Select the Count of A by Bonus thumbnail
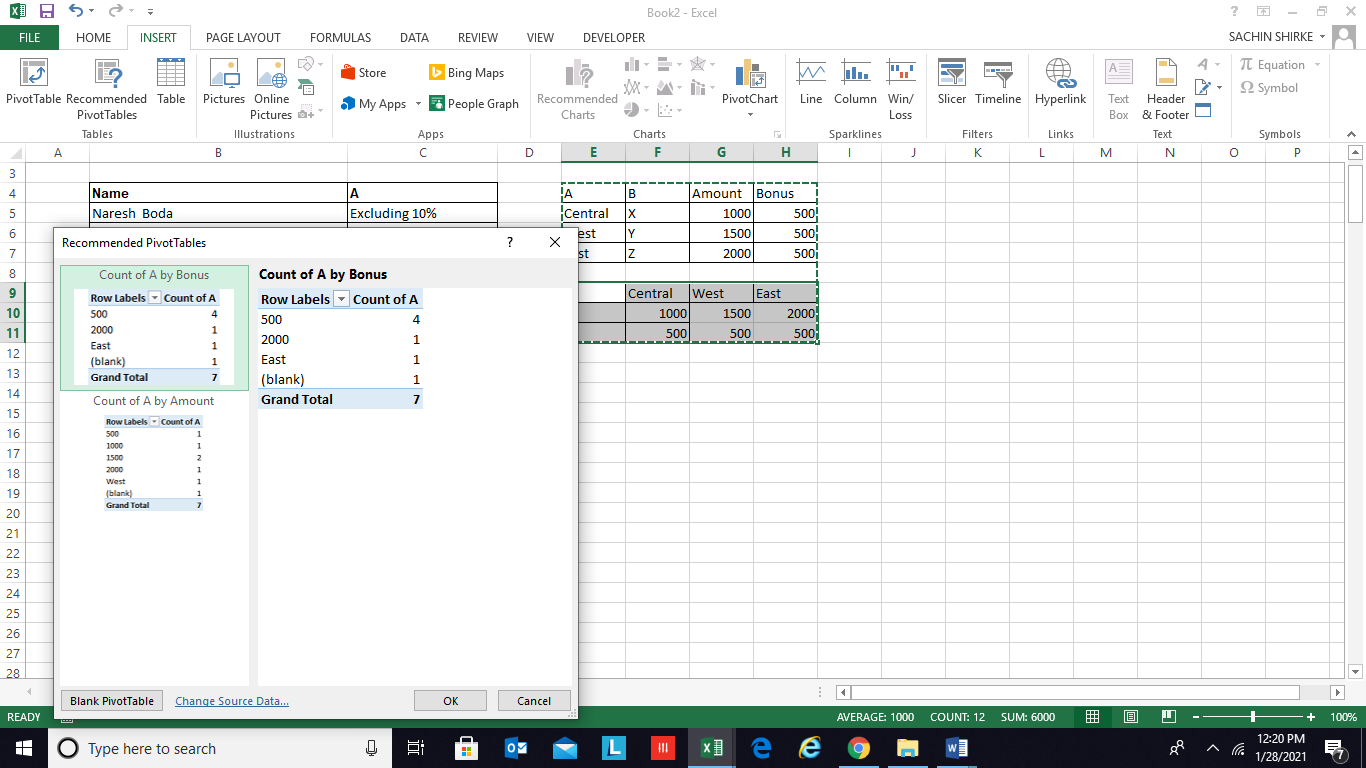The image size is (1366, 768). pos(154,327)
